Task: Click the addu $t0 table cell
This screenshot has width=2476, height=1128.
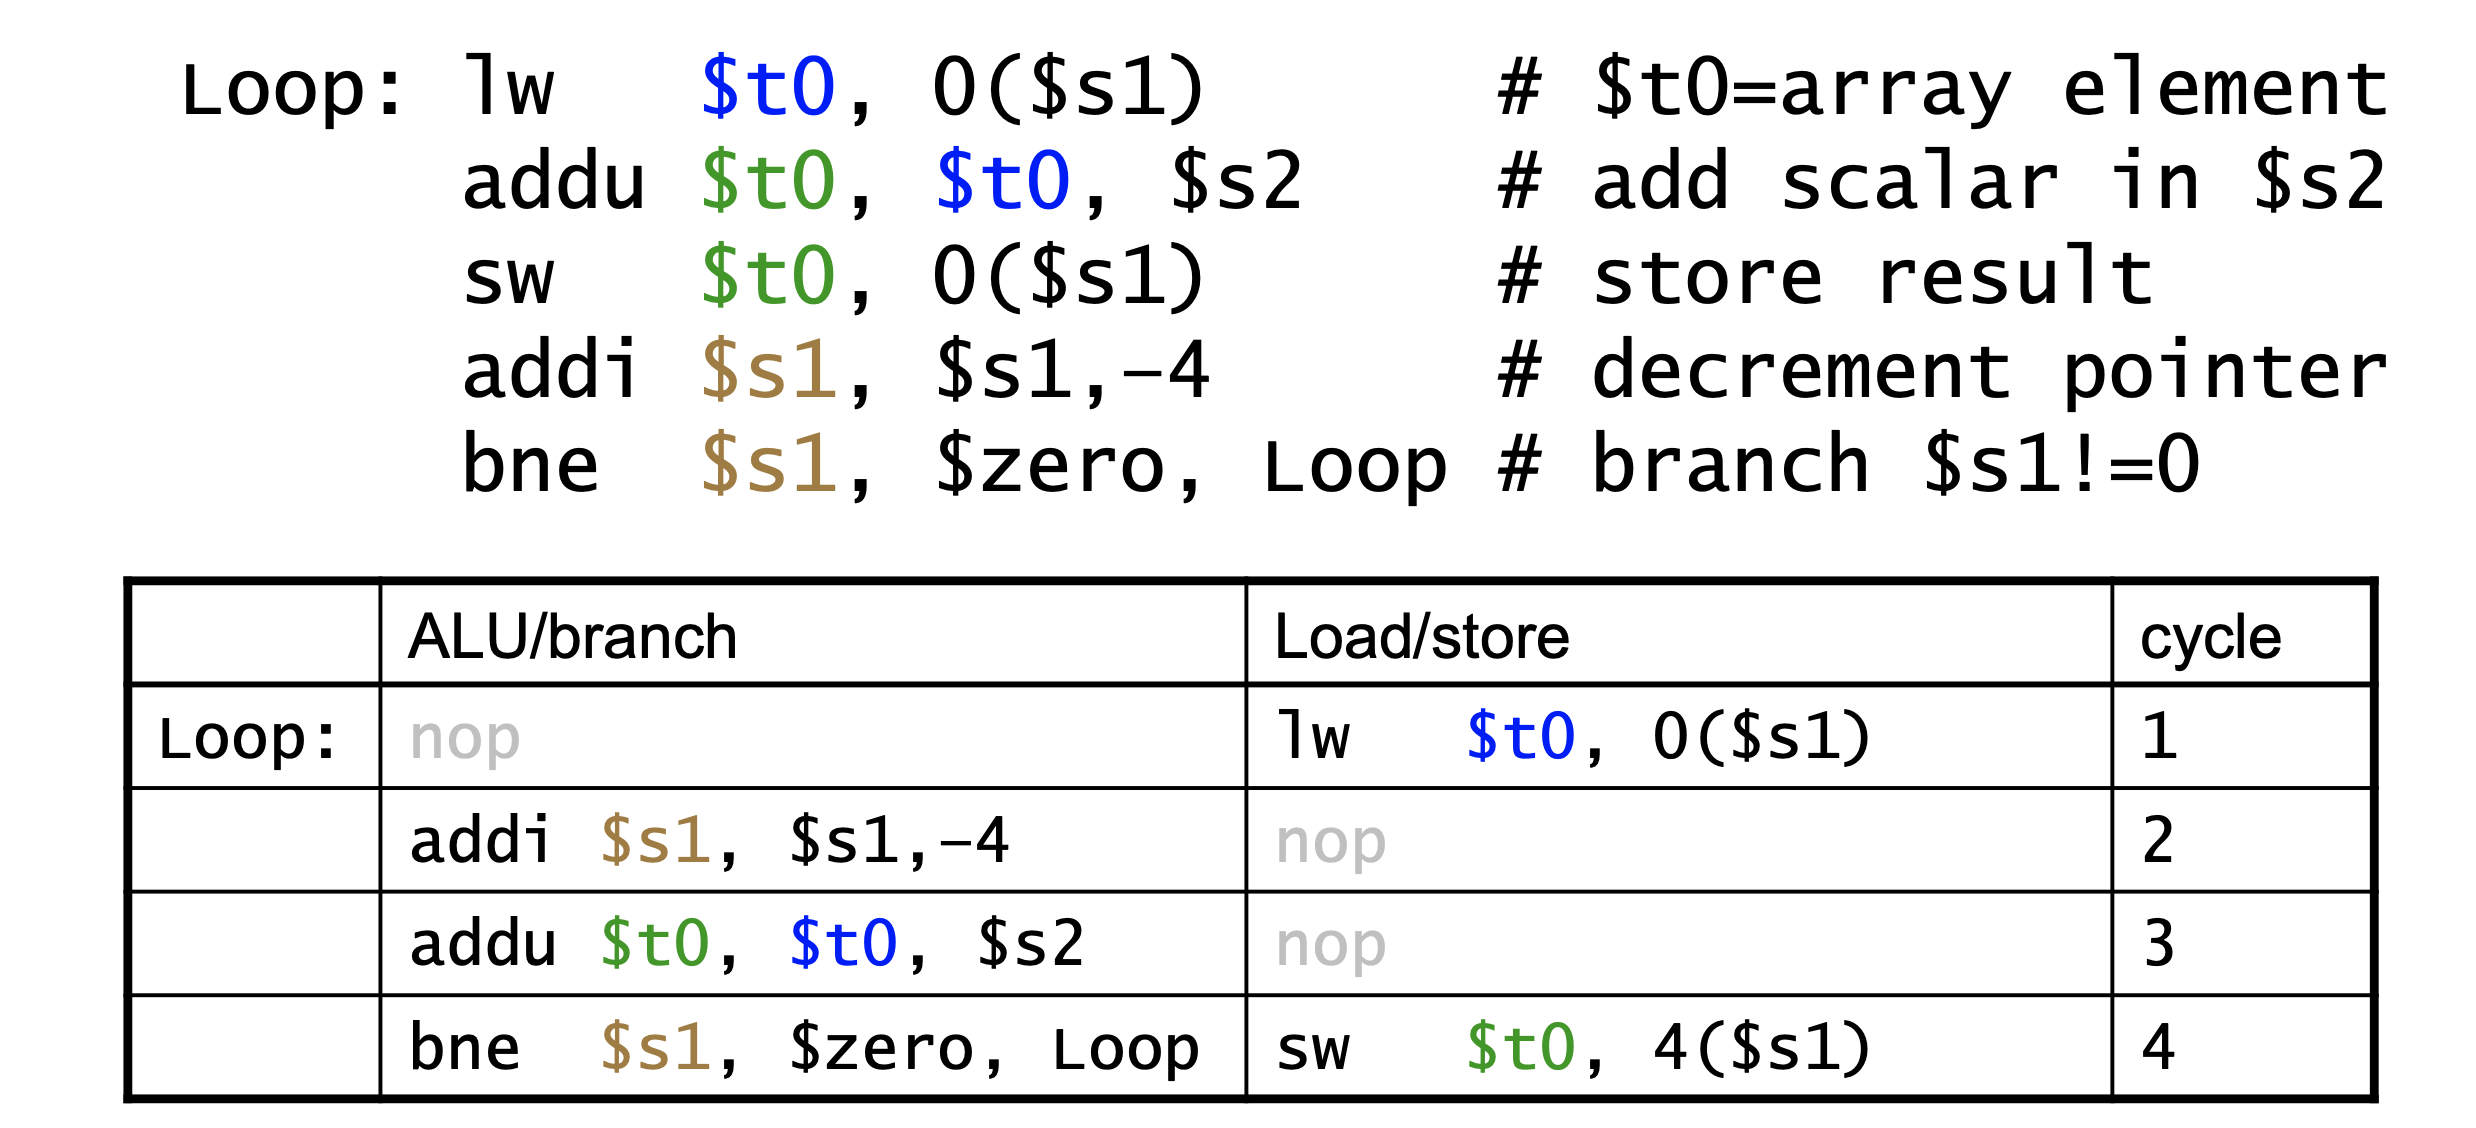Action: [746, 943]
